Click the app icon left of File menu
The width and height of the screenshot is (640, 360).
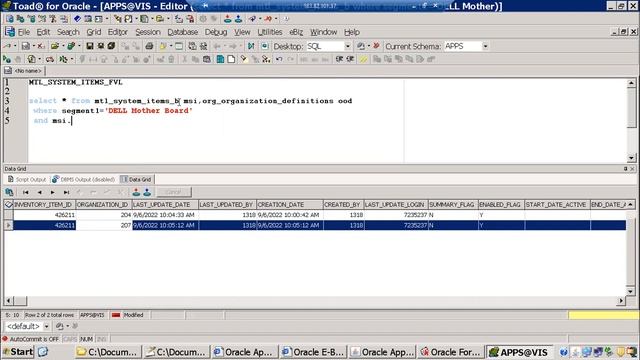[x=10, y=32]
